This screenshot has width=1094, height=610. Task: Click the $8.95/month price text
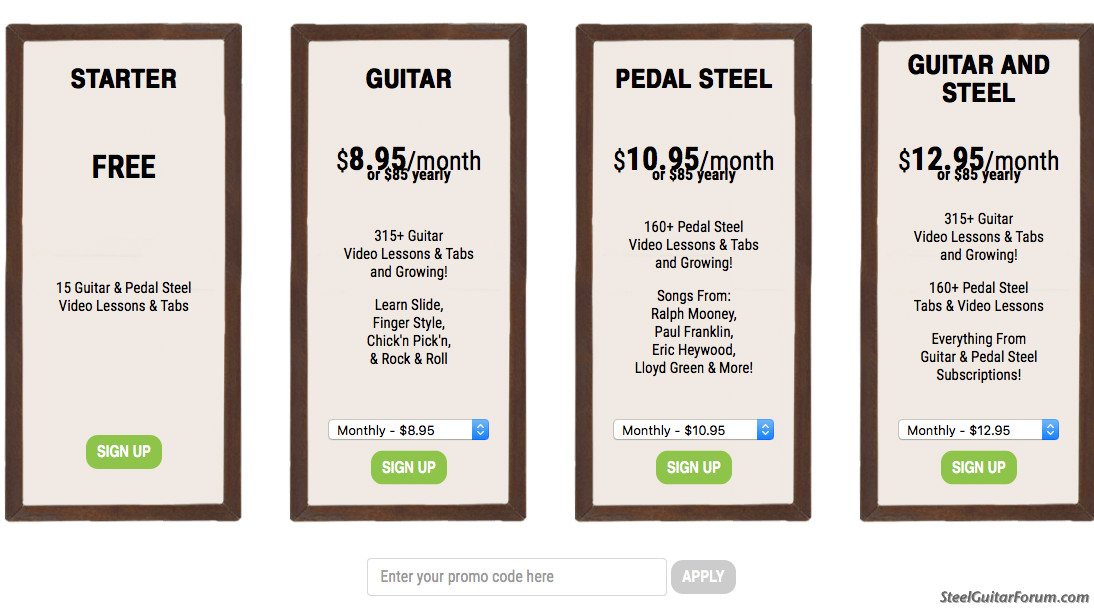(409, 160)
